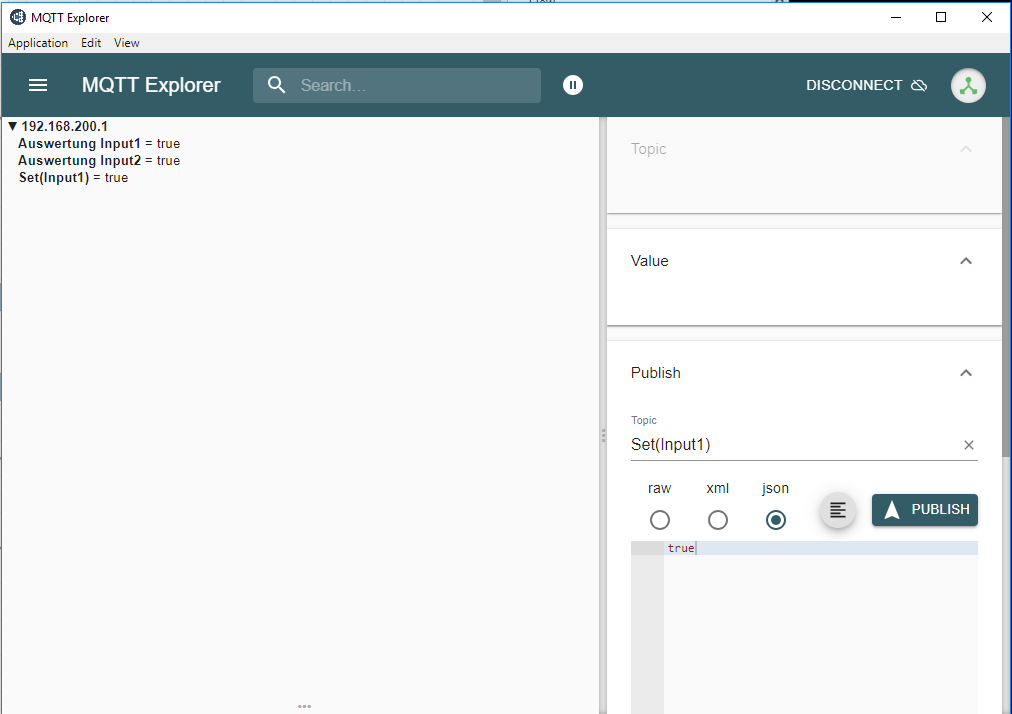Collapse the Value panel
This screenshot has width=1012, height=714.
tap(965, 261)
